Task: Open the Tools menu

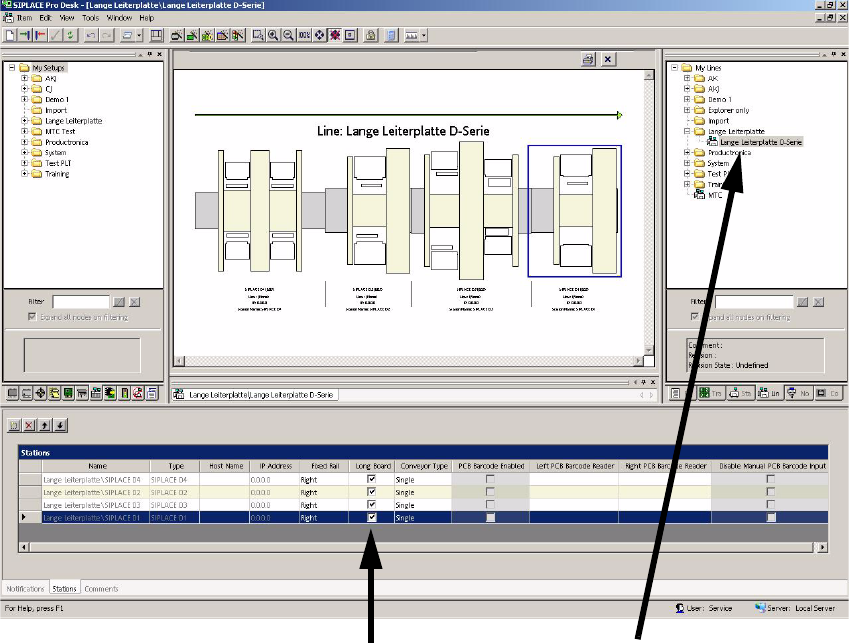Action: [90, 18]
